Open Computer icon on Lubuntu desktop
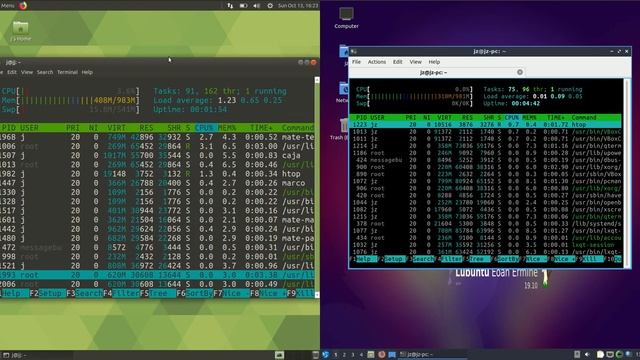640x360 pixels. pos(346,18)
